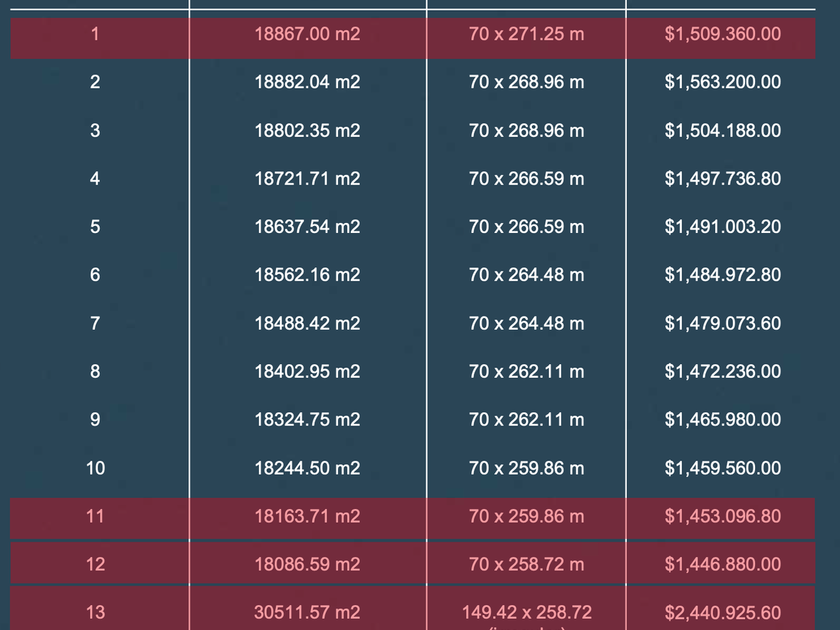Select the area value 18802.35 m2
This screenshot has height=630, width=840.
307,130
